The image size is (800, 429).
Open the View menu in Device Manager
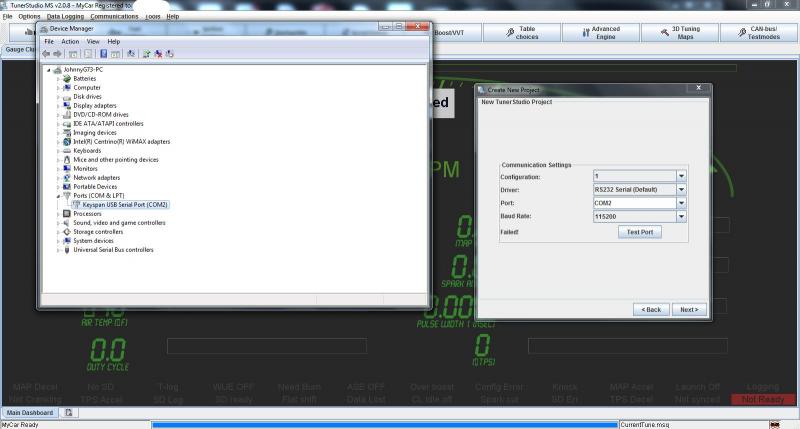coord(93,41)
